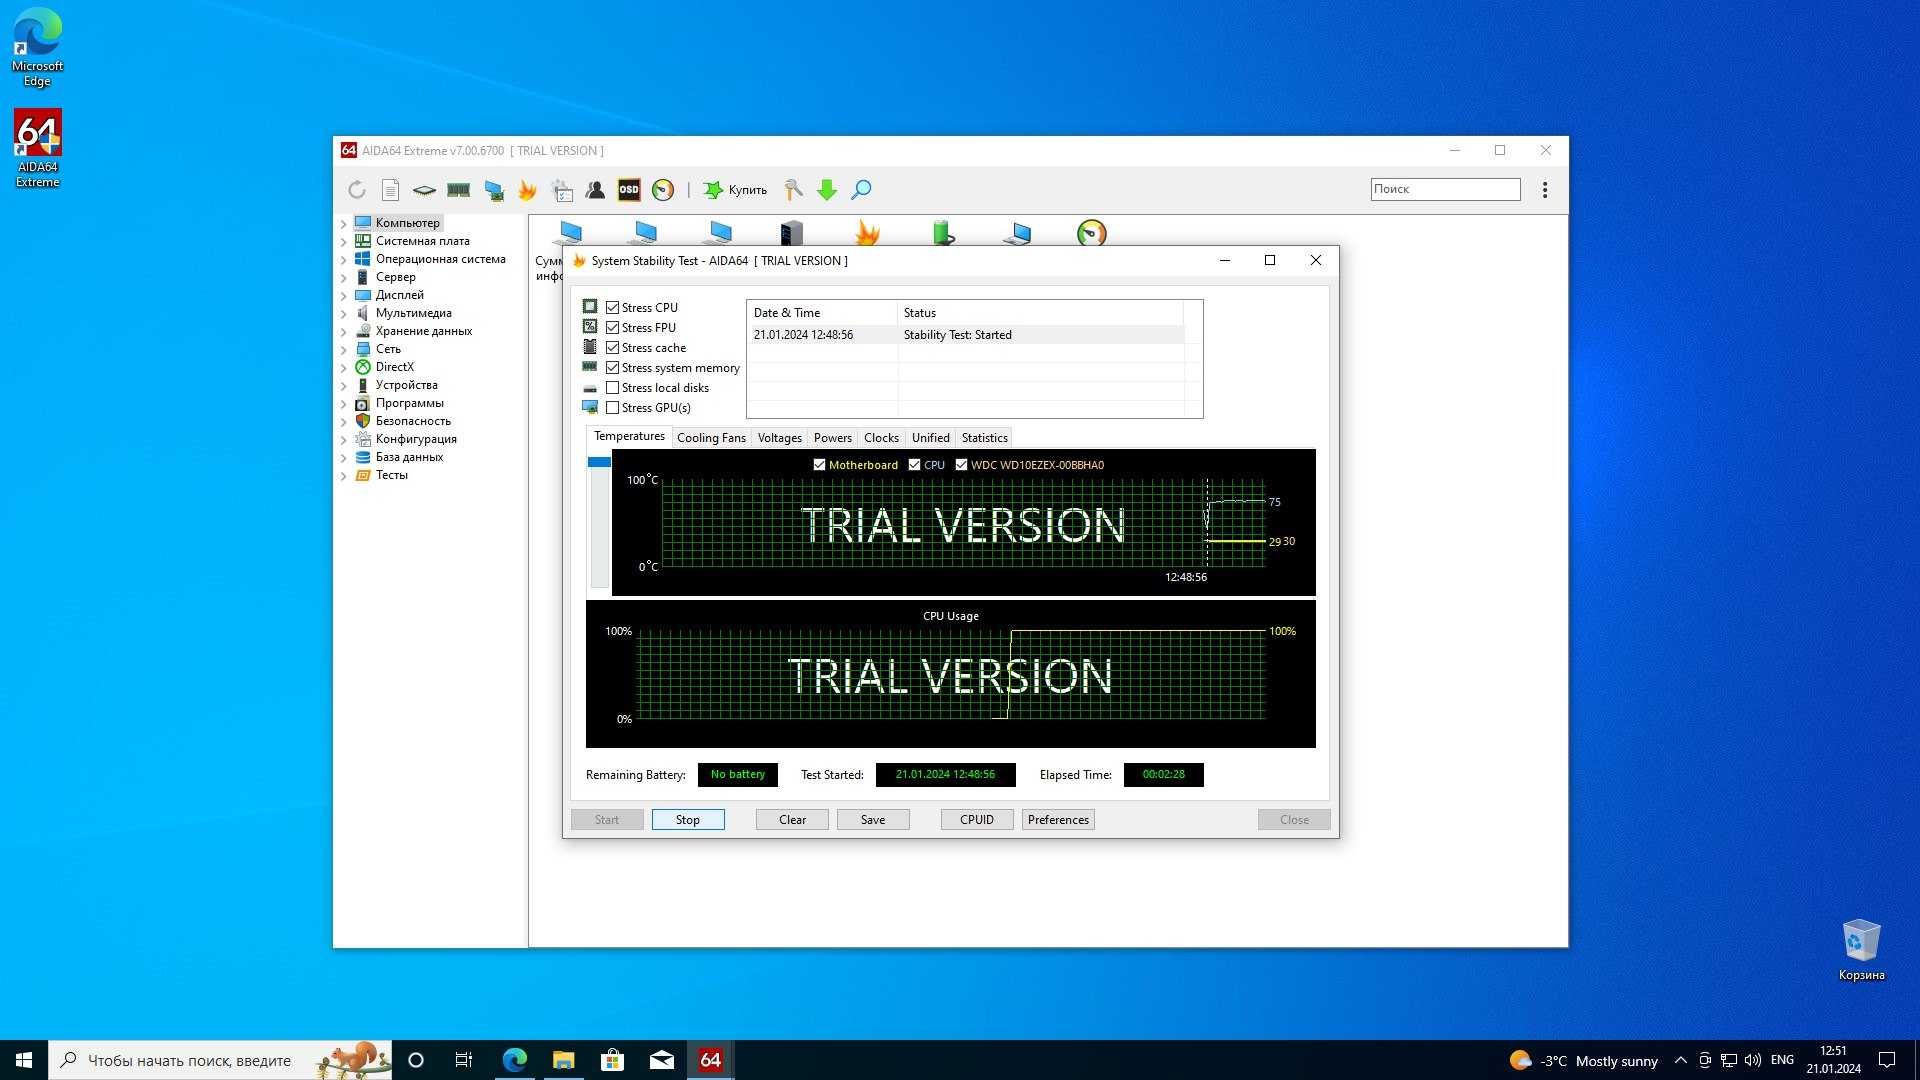The height and width of the screenshot is (1080, 1920).
Task: Open Microsoft Edge from the taskbar
Action: click(x=515, y=1060)
